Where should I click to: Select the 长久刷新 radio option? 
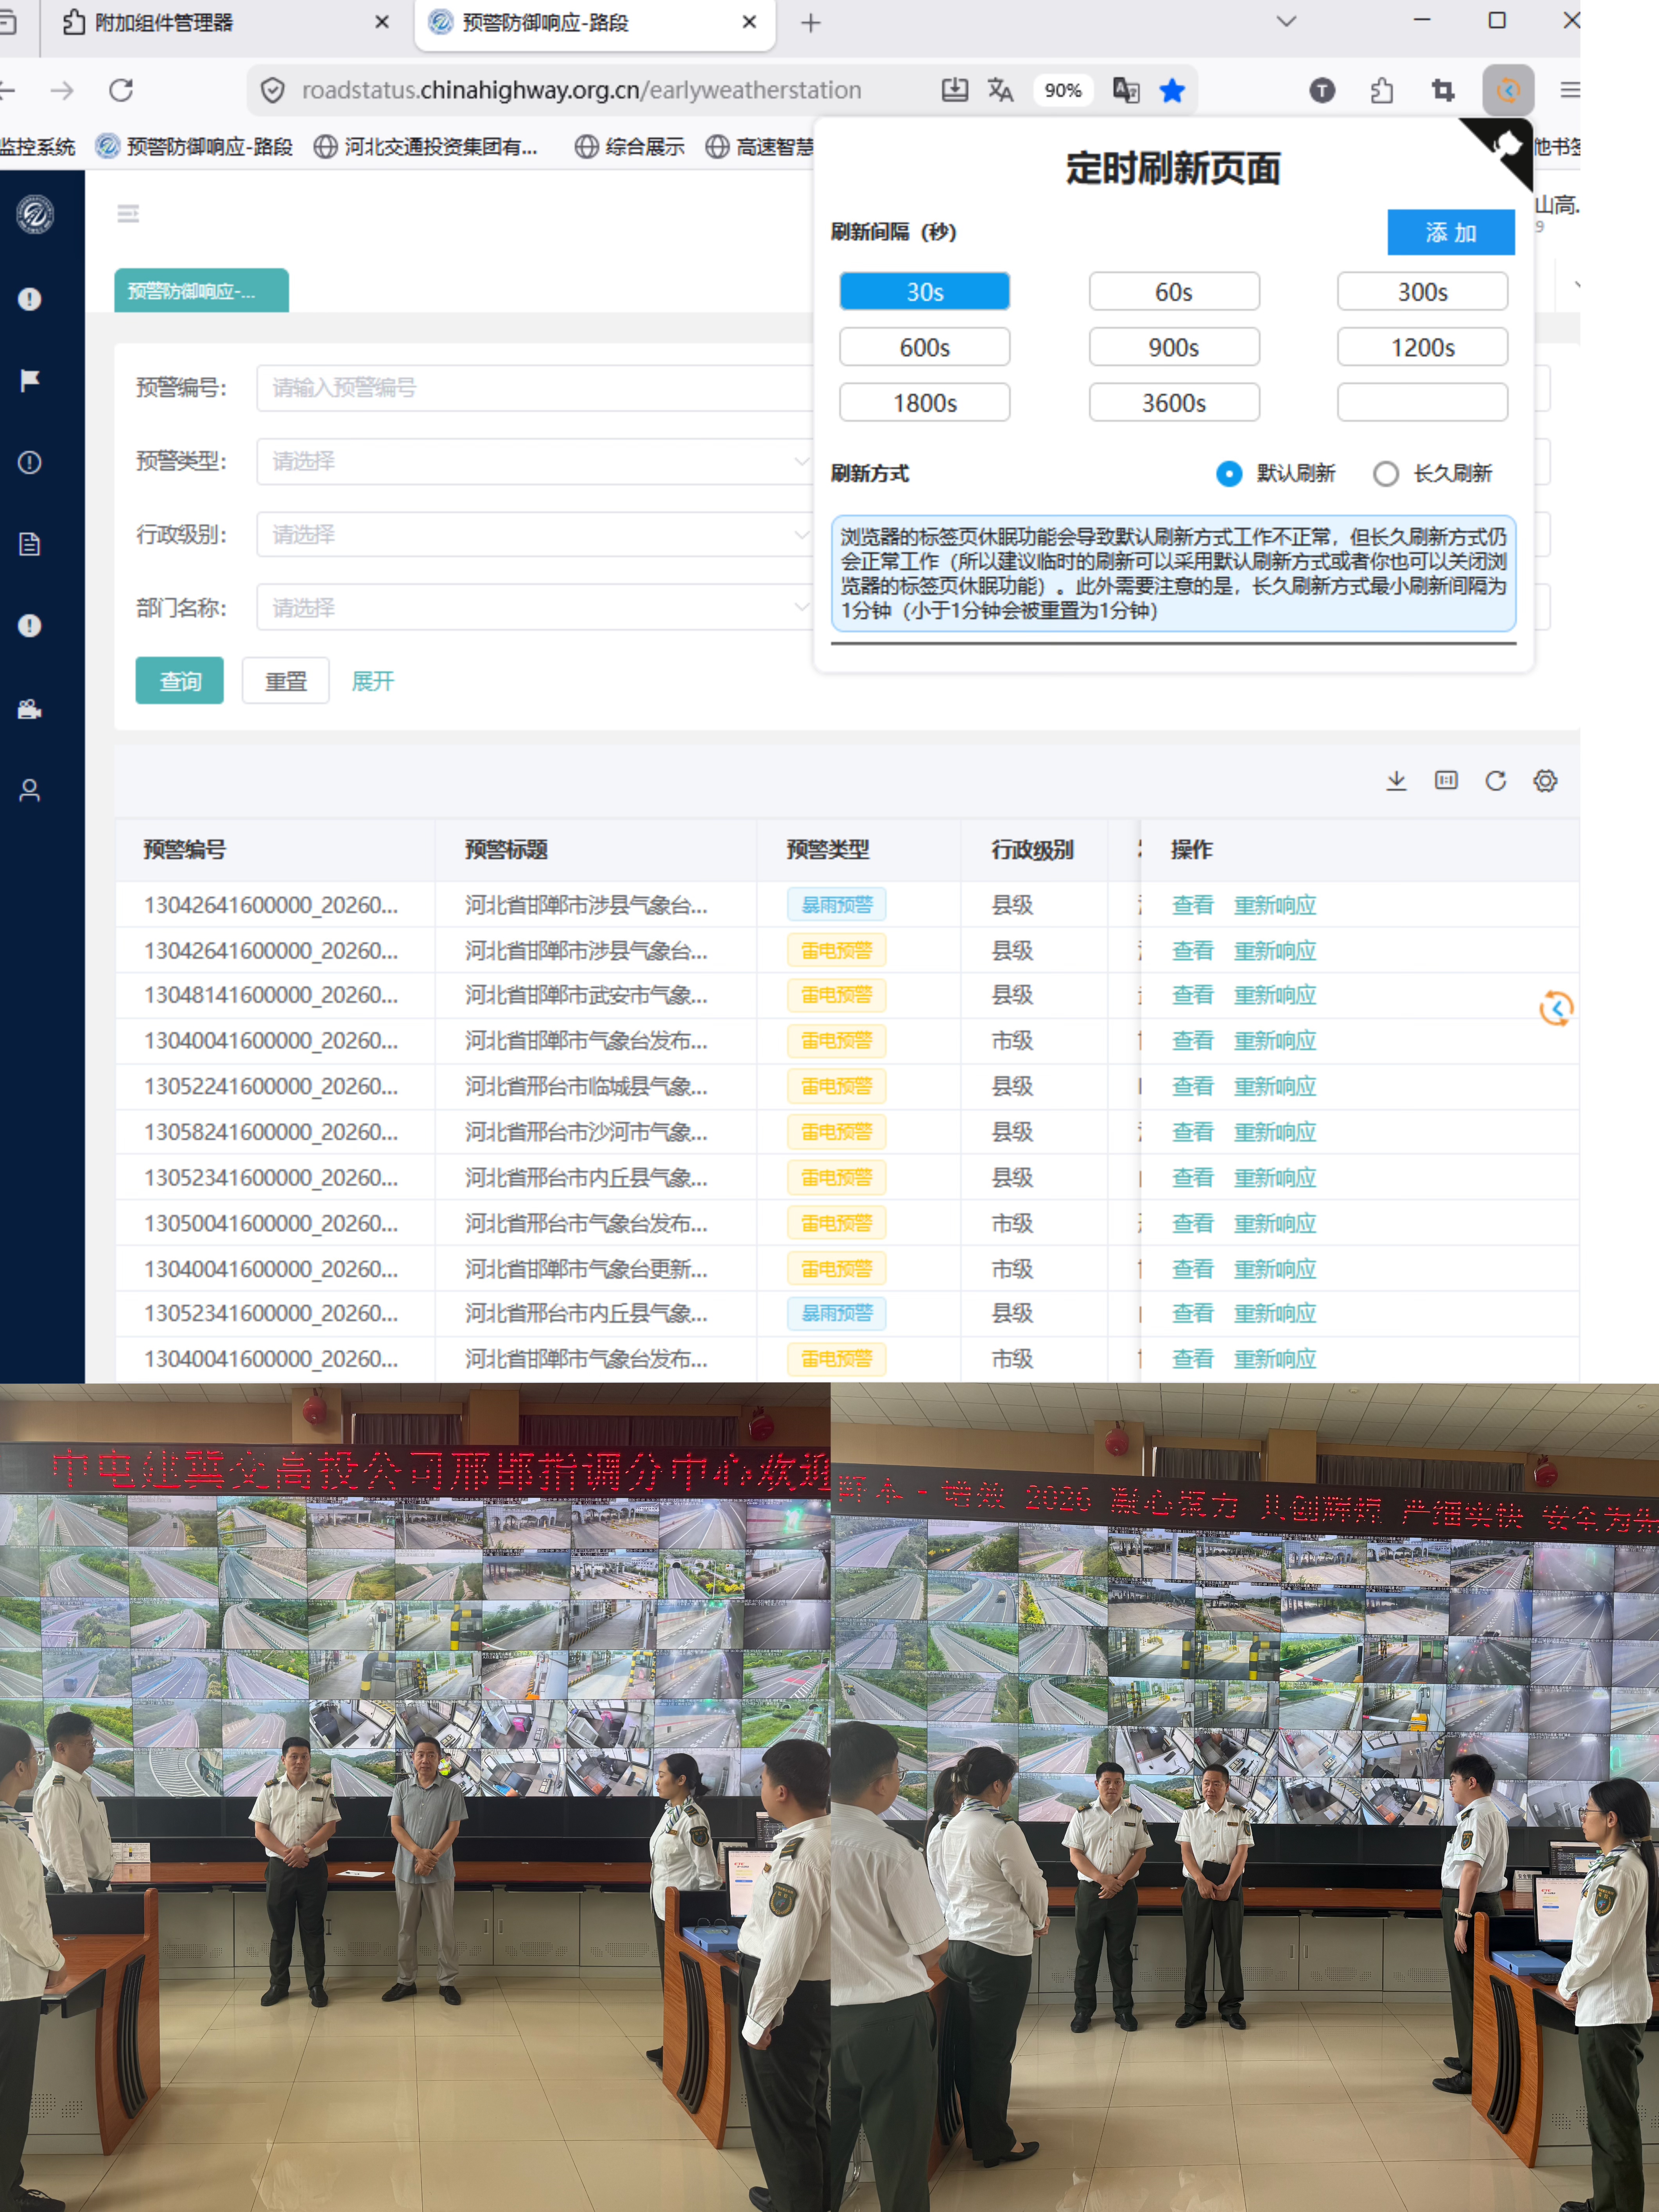tap(1386, 473)
